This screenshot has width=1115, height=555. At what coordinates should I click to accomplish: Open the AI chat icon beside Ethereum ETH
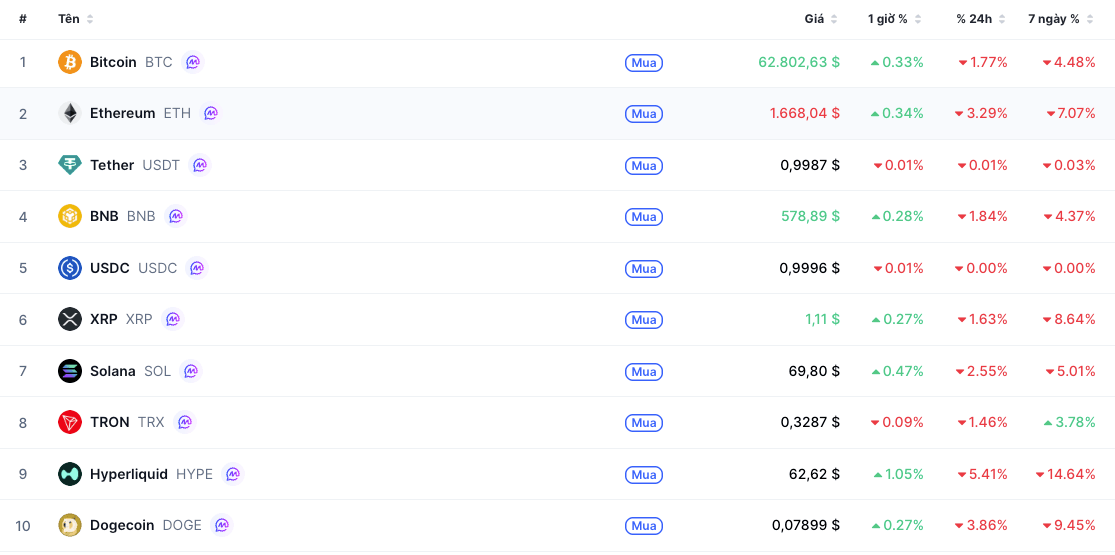[x=211, y=113]
